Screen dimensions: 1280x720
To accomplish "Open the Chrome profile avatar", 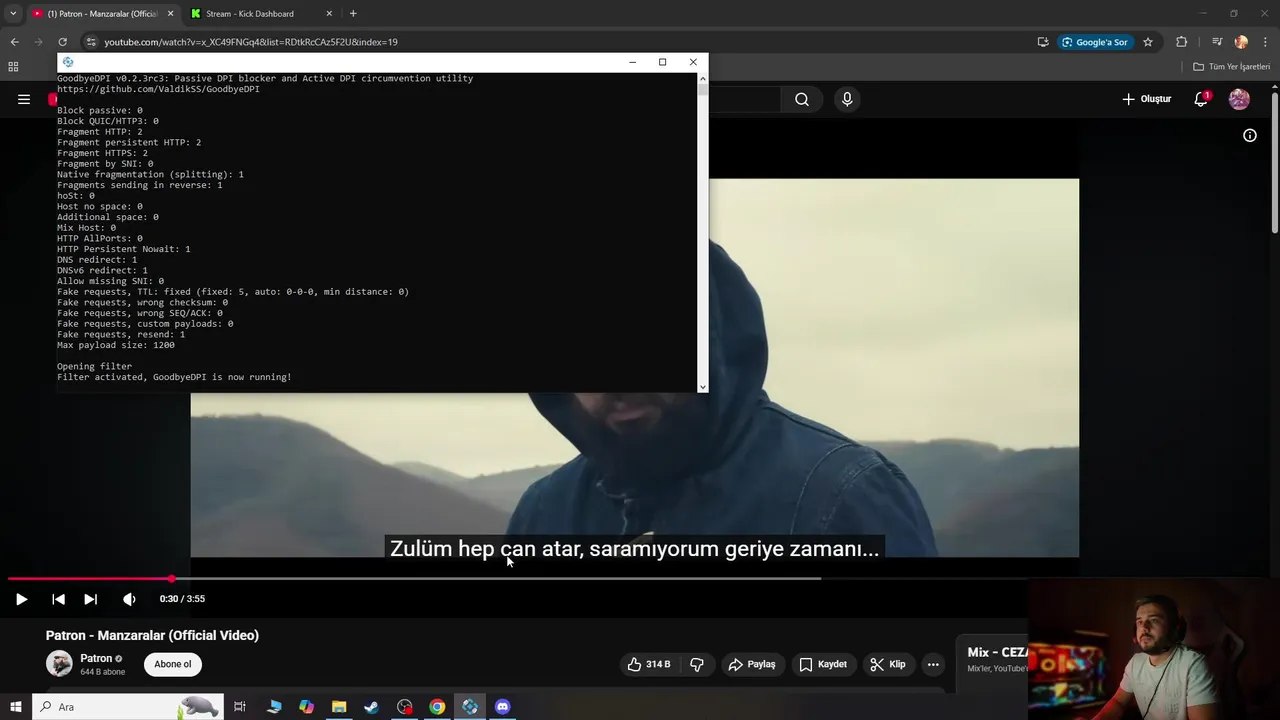I will point(1241,42).
